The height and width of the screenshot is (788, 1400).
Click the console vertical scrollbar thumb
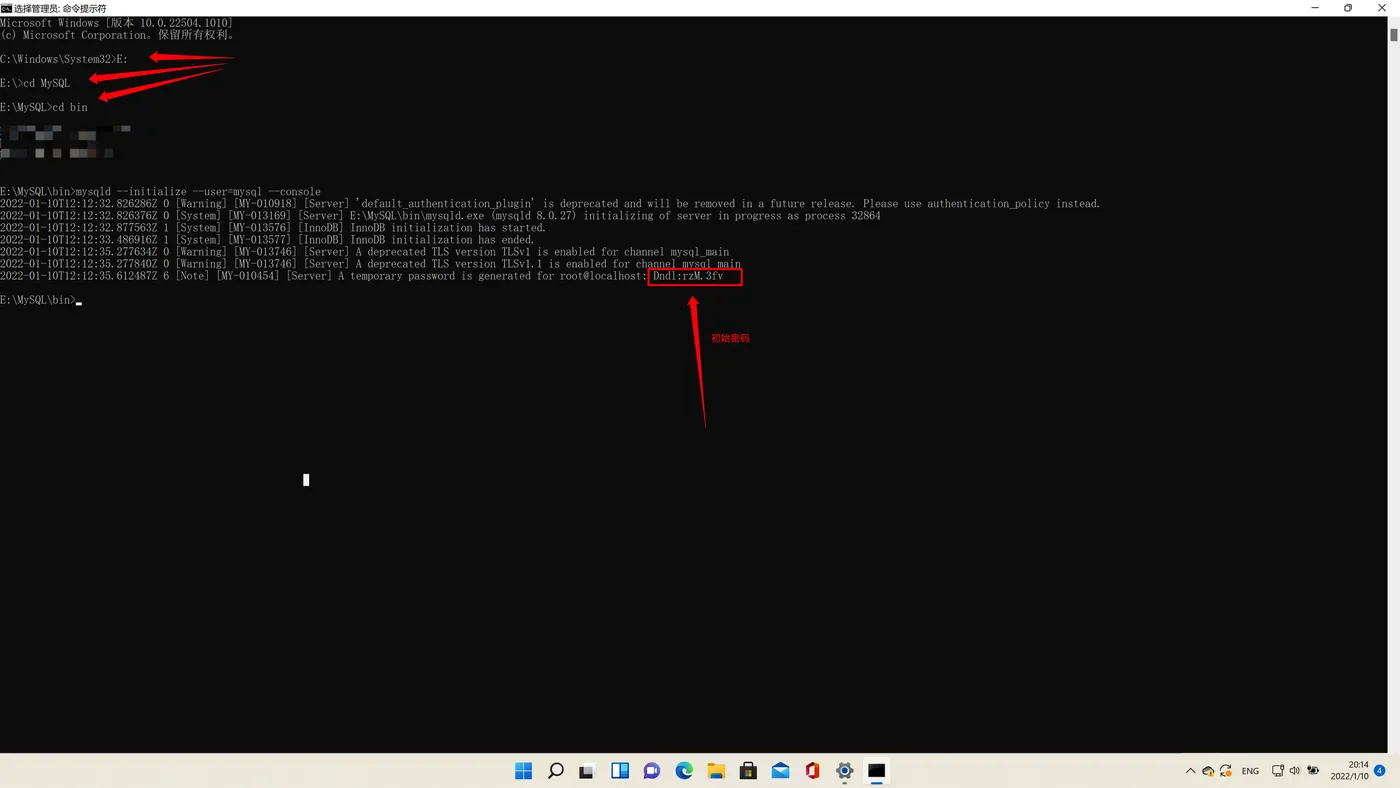(x=1393, y=35)
